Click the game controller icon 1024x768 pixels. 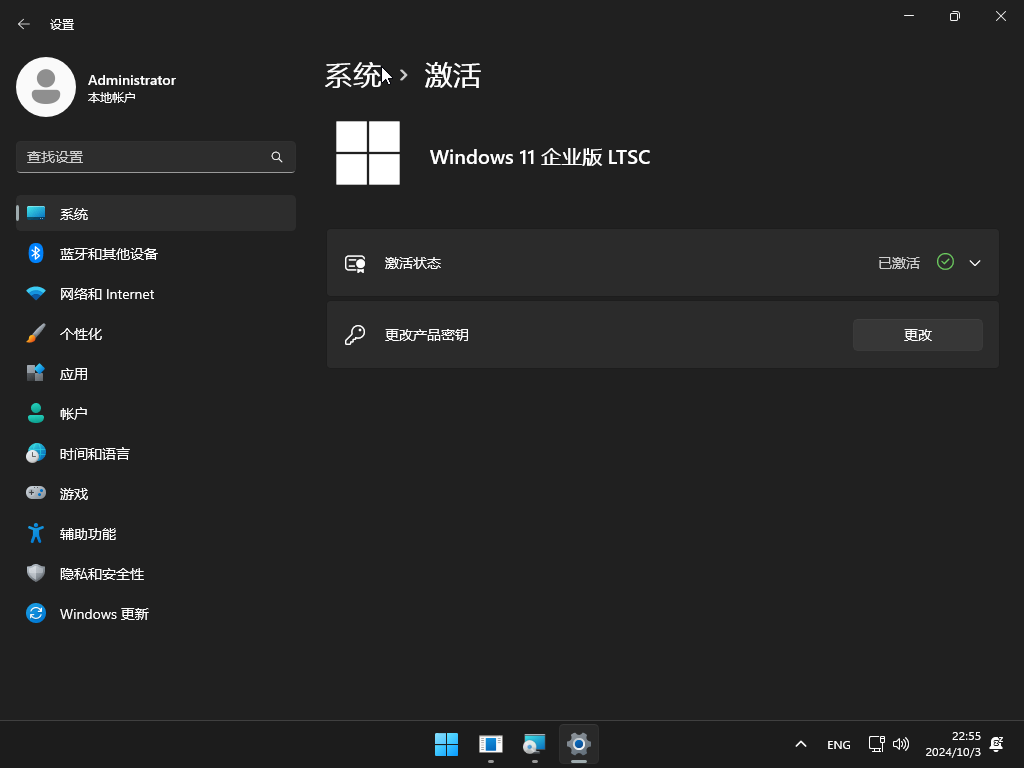pyautogui.click(x=36, y=492)
